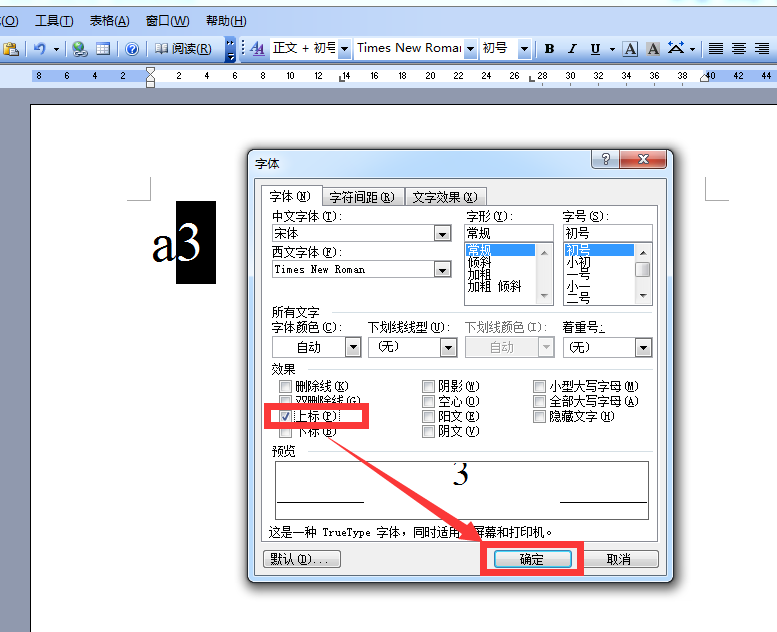Click the font size list down arrow

pos(643,296)
